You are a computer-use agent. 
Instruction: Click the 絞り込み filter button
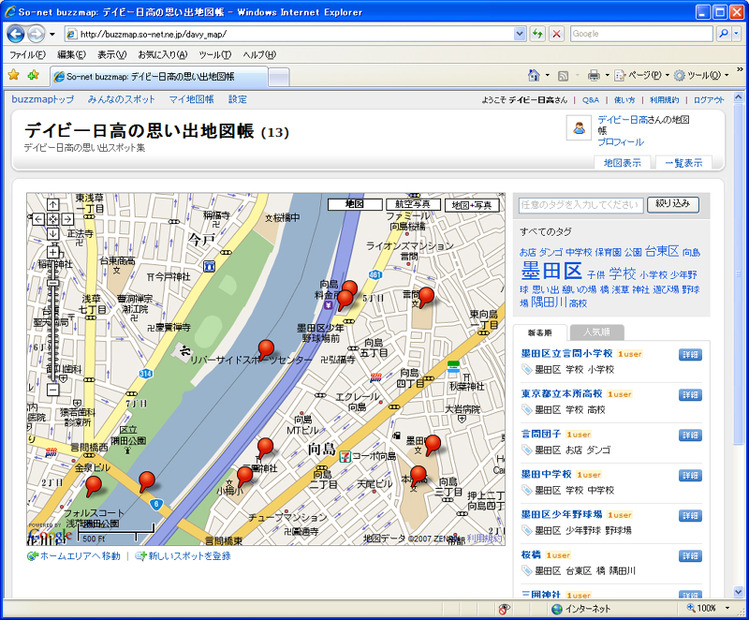pos(673,204)
